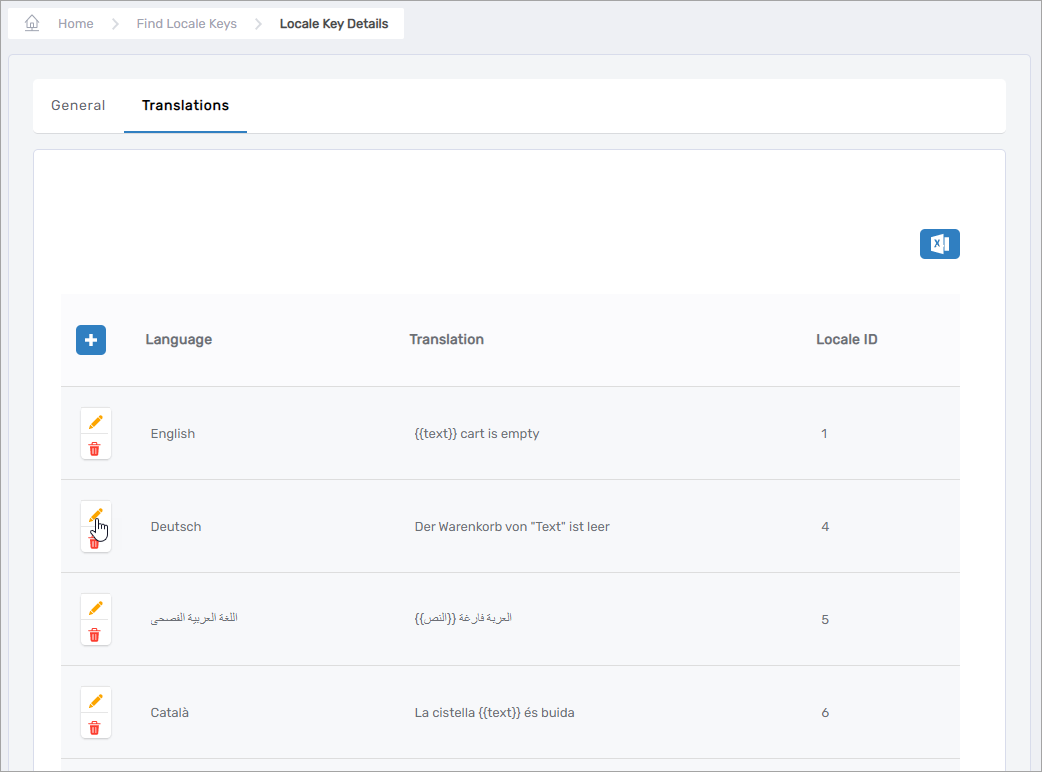This screenshot has height=772, width=1042.
Task: Delete the Deutsch translation row
Action: click(95, 542)
